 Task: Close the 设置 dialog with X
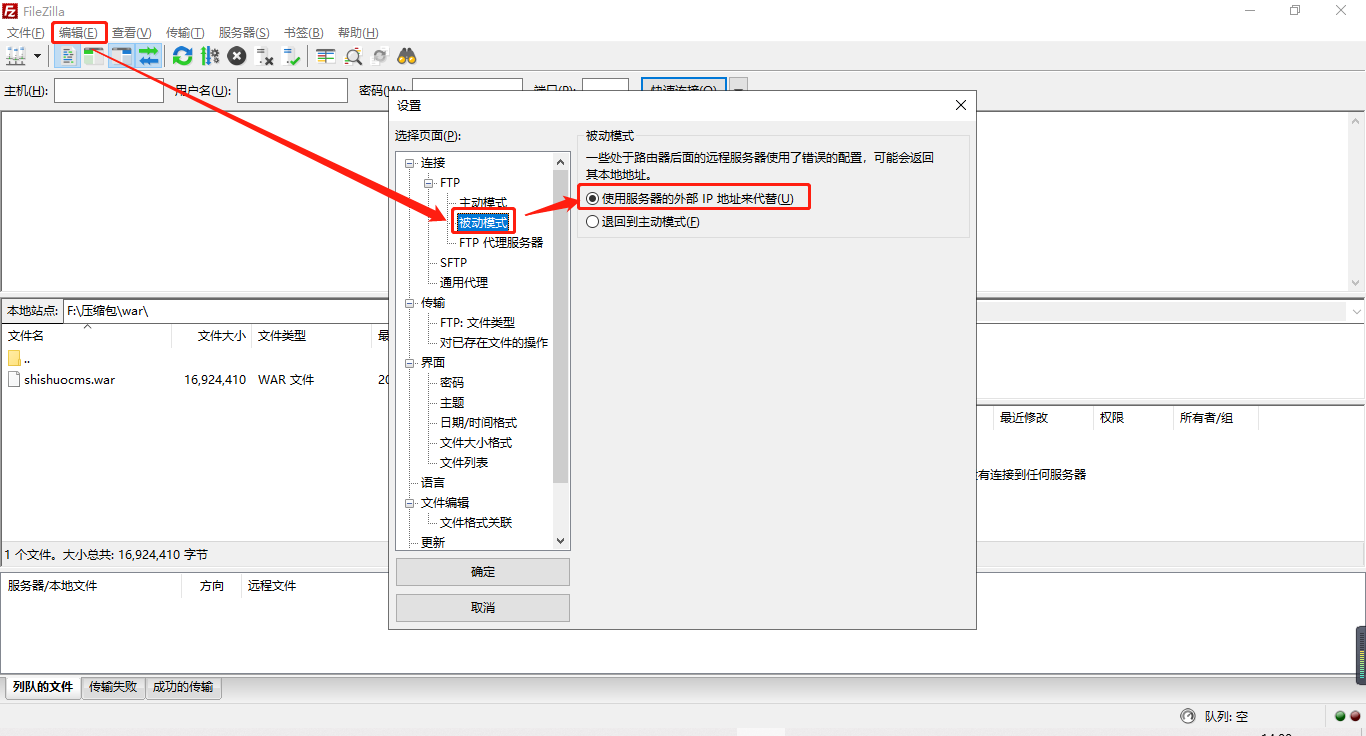(x=961, y=105)
